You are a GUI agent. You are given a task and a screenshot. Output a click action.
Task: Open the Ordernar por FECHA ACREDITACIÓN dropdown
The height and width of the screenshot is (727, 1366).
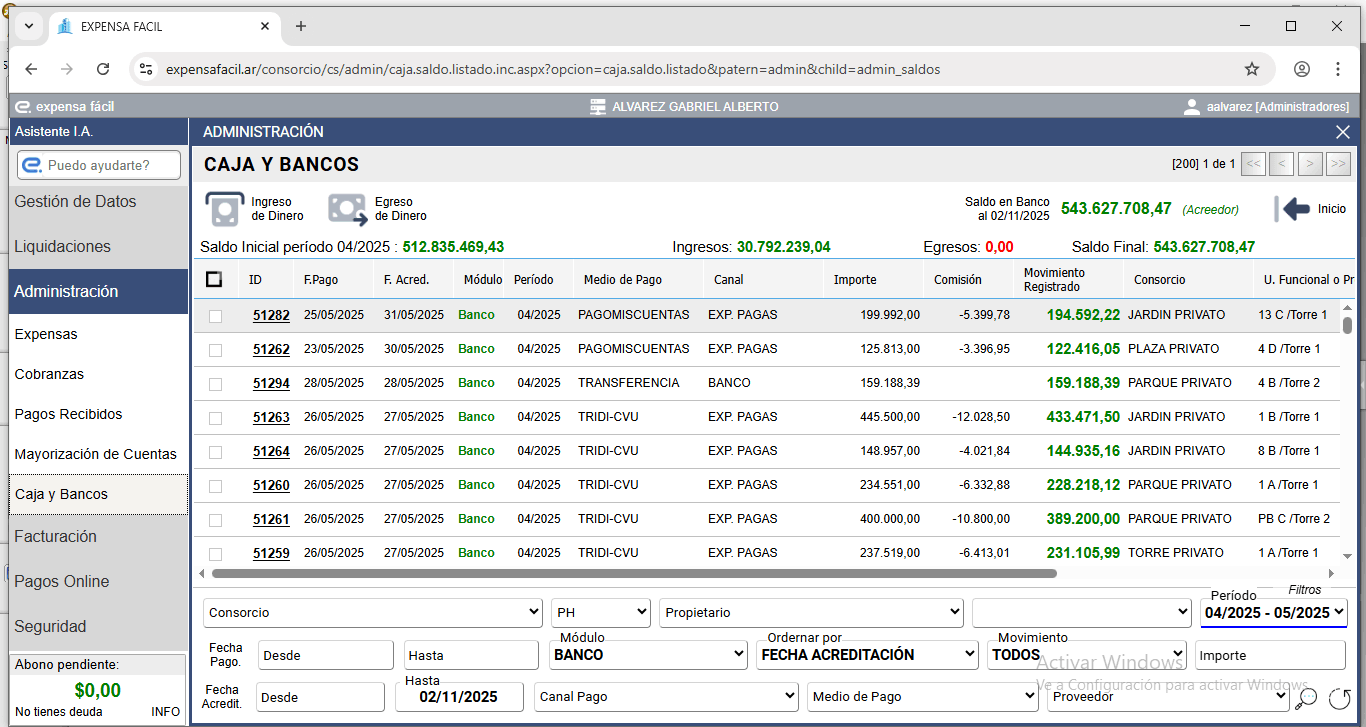(866, 655)
